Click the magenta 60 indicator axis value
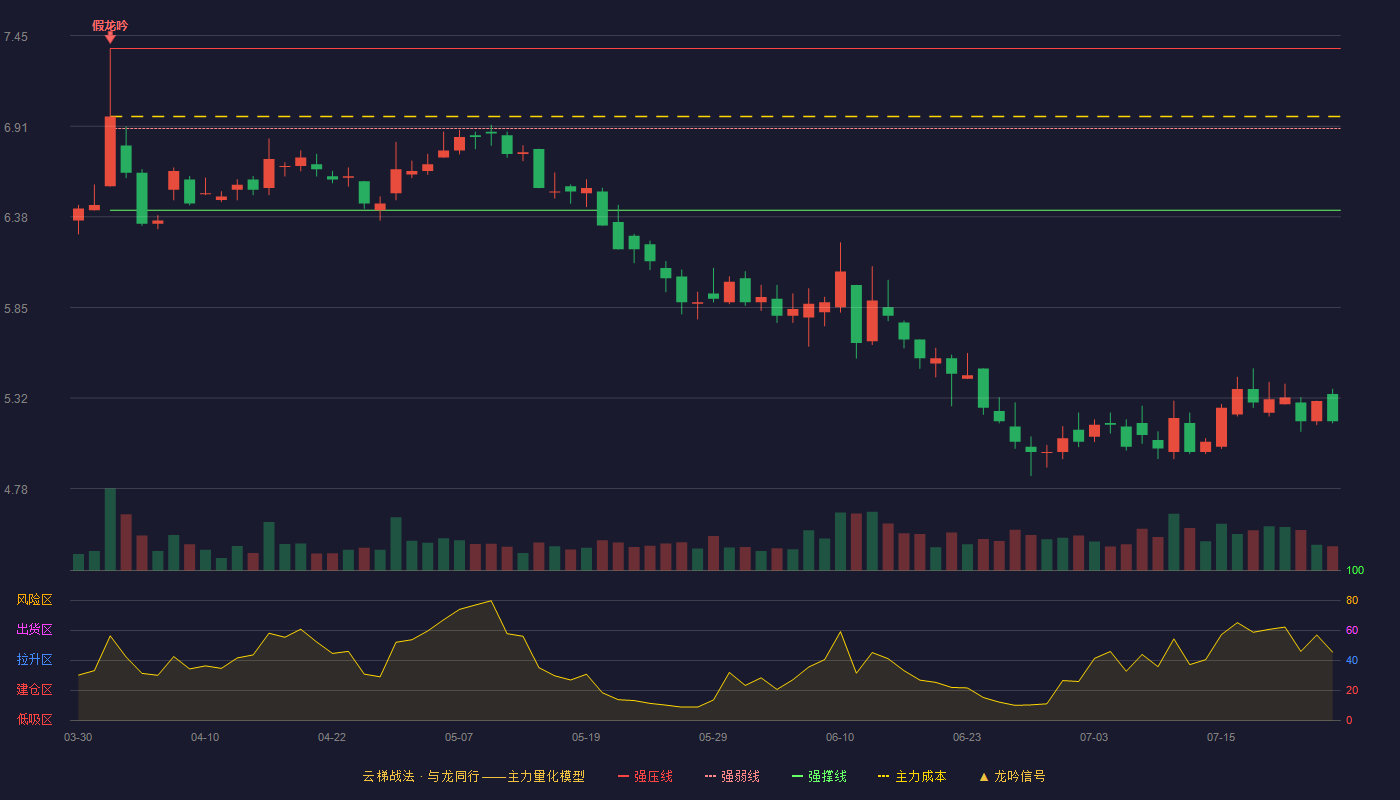Image resolution: width=1400 pixels, height=800 pixels. point(1352,630)
